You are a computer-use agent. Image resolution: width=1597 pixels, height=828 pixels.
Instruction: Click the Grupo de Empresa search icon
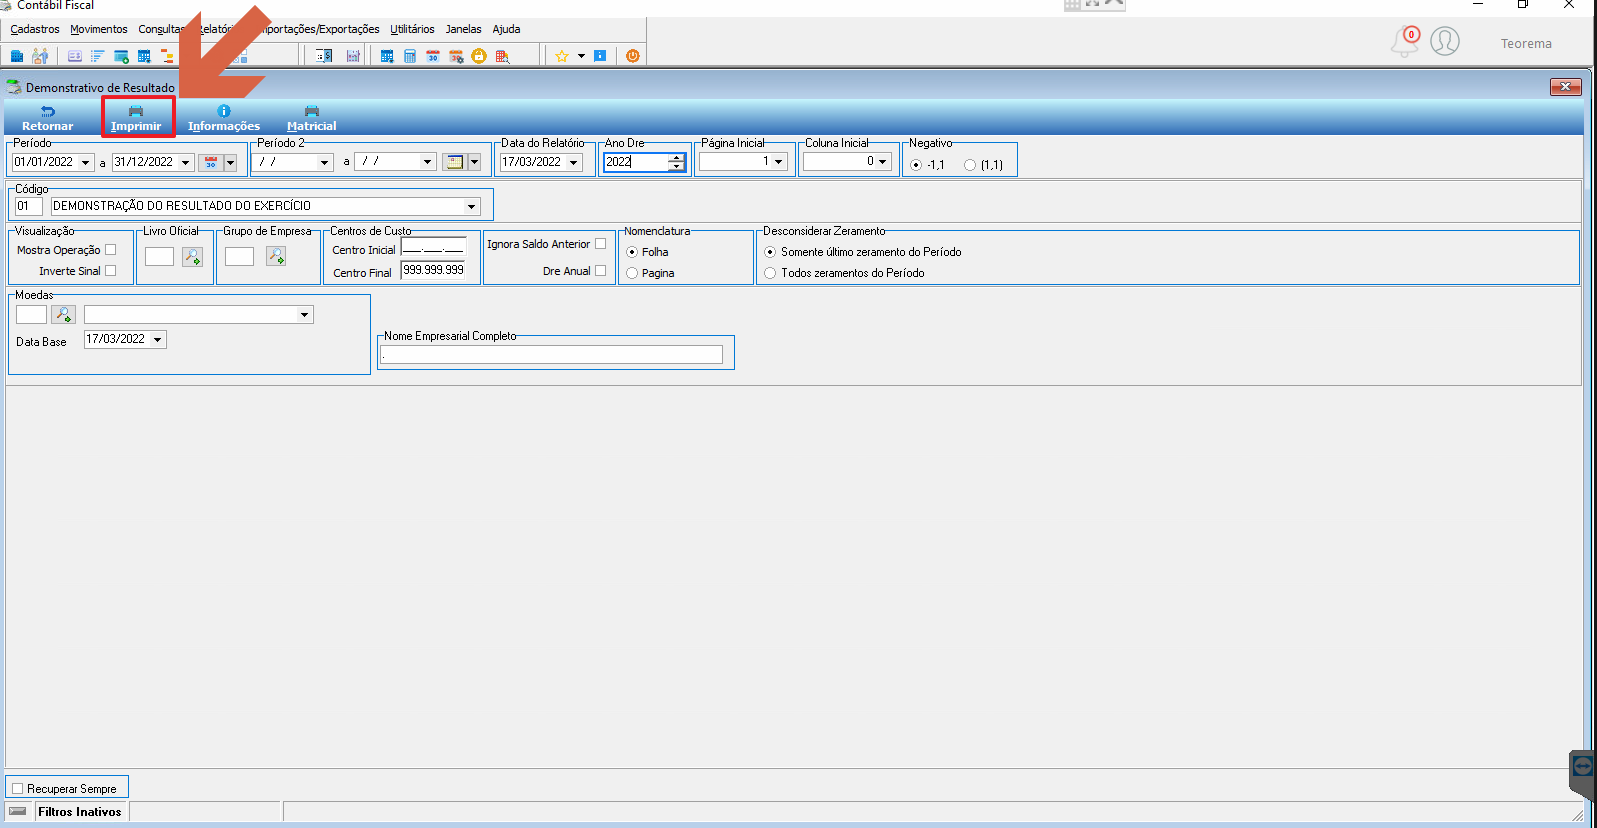276,257
